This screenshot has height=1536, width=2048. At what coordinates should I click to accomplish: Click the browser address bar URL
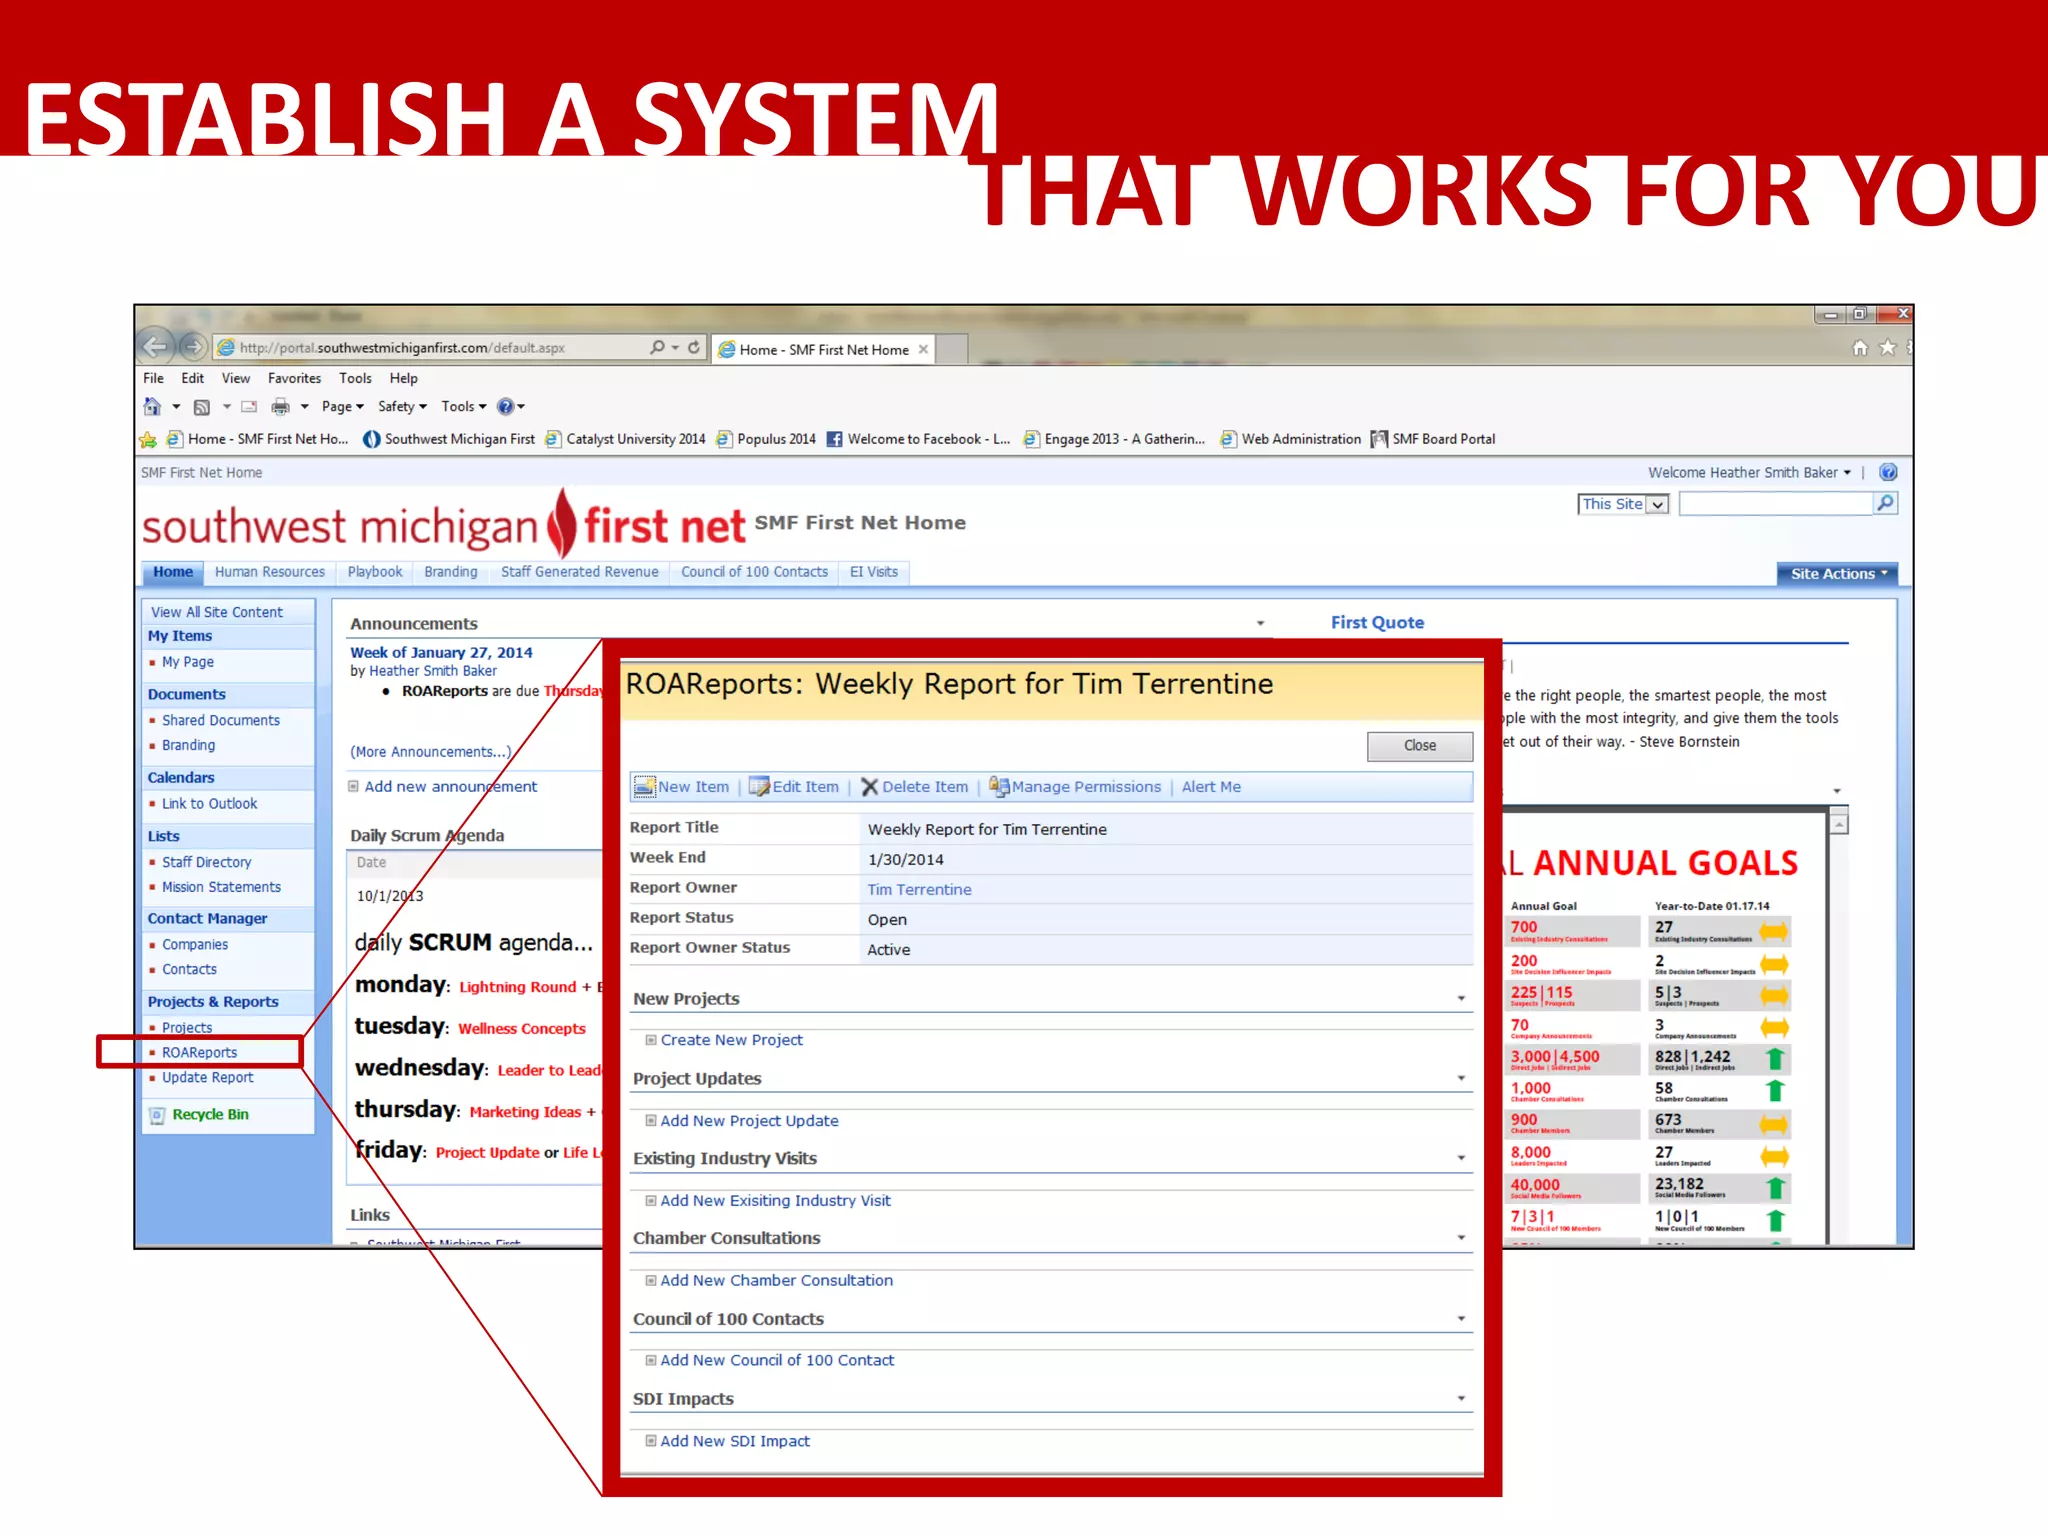pos(402,348)
